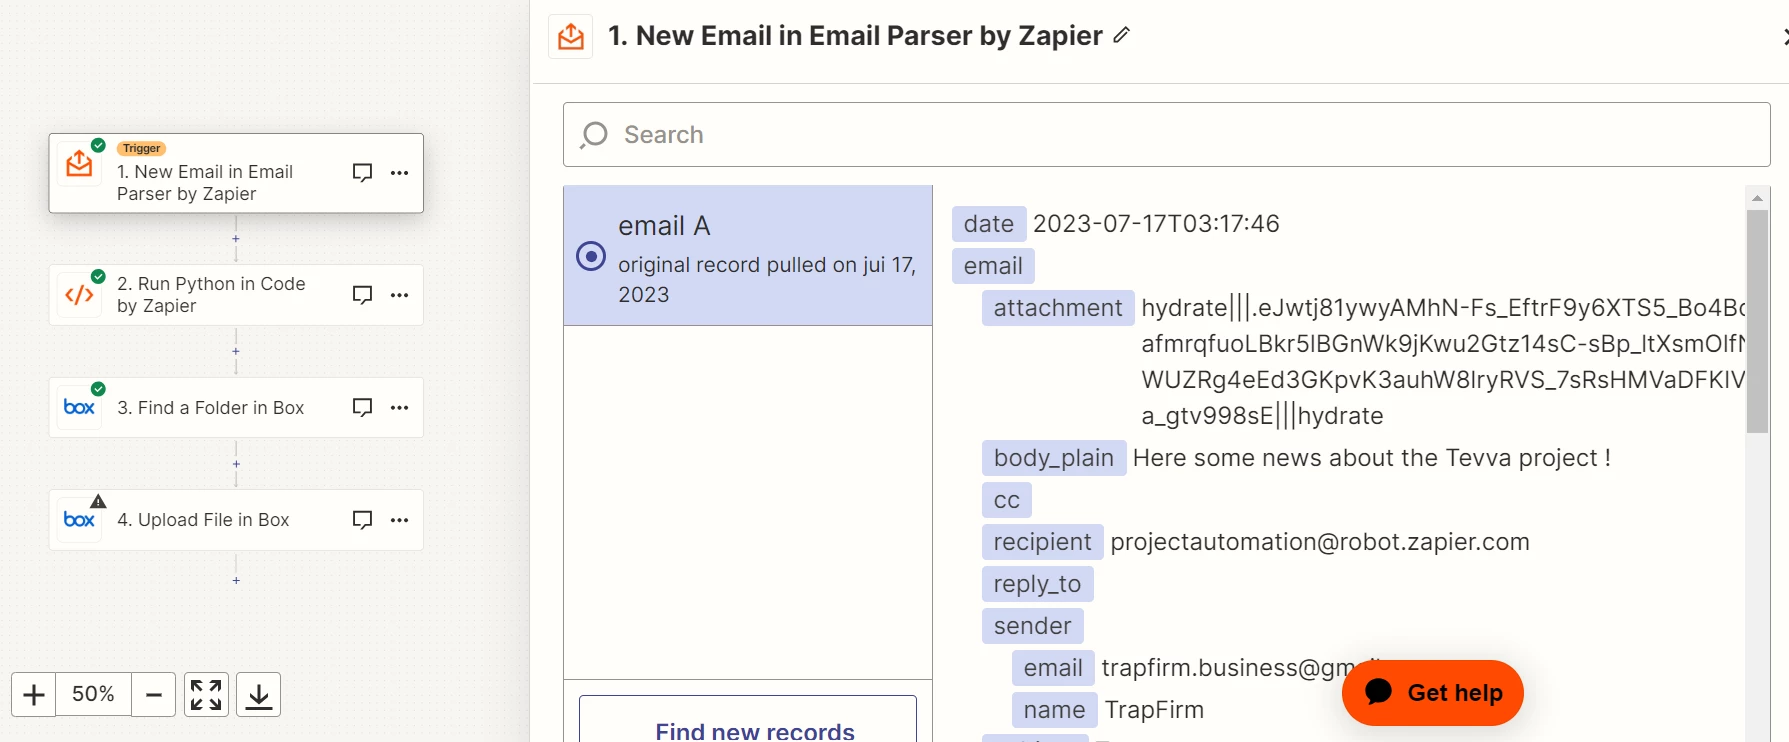Open comment on Run Python step

point(363,295)
